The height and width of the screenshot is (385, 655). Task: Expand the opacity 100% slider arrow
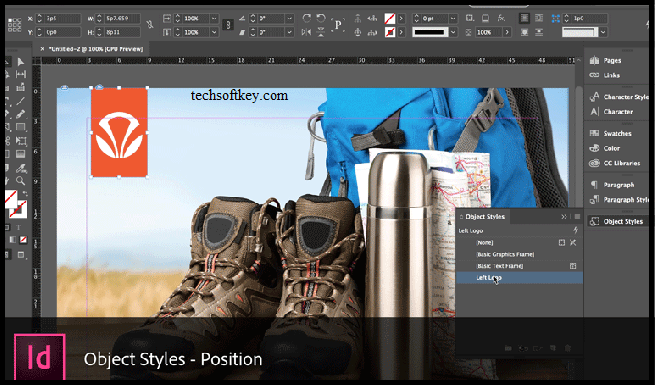[x=507, y=32]
